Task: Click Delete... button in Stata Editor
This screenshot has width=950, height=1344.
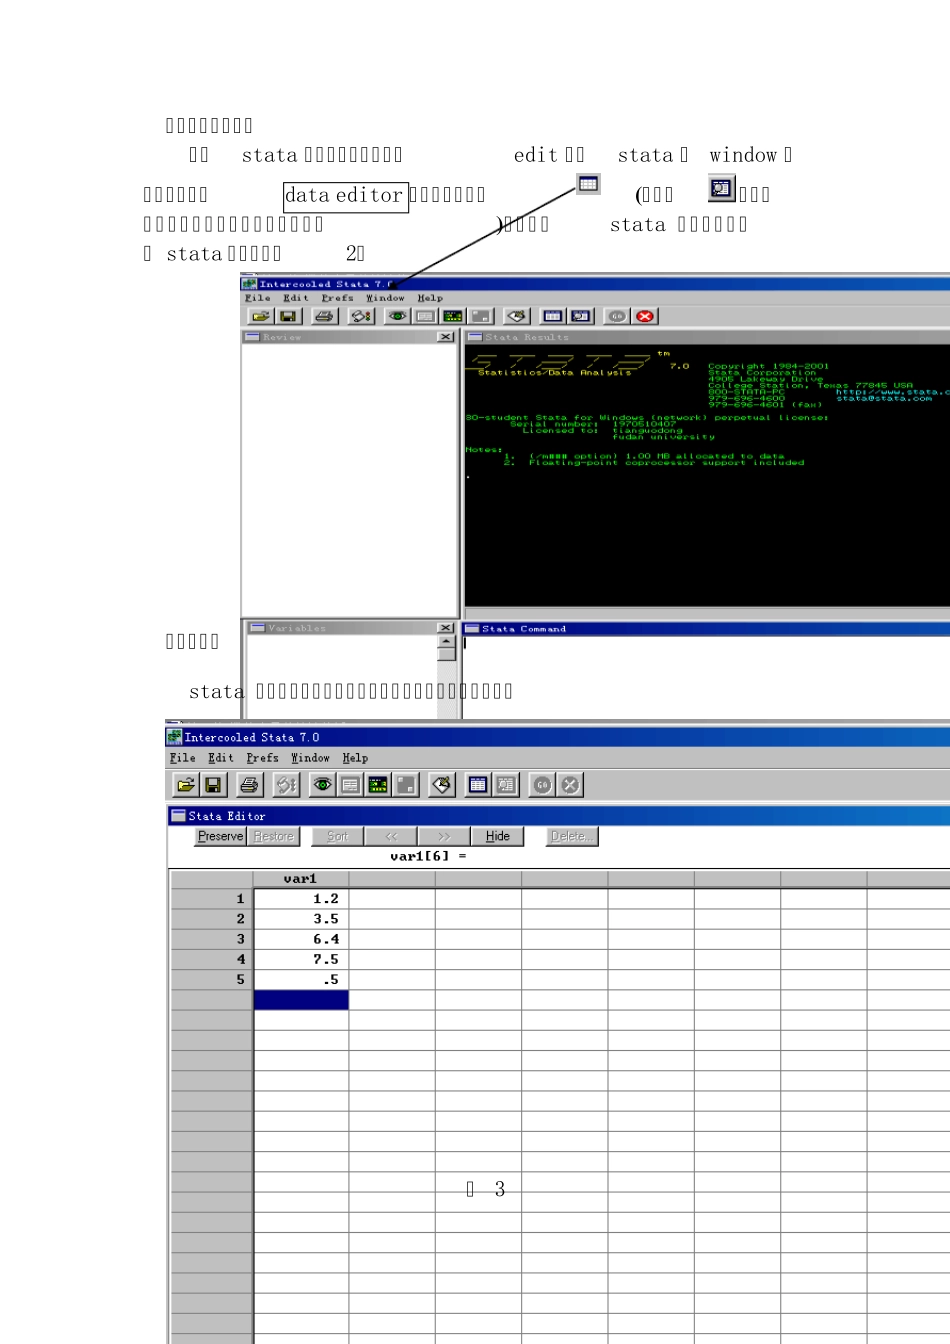Action: pyautogui.click(x=572, y=837)
